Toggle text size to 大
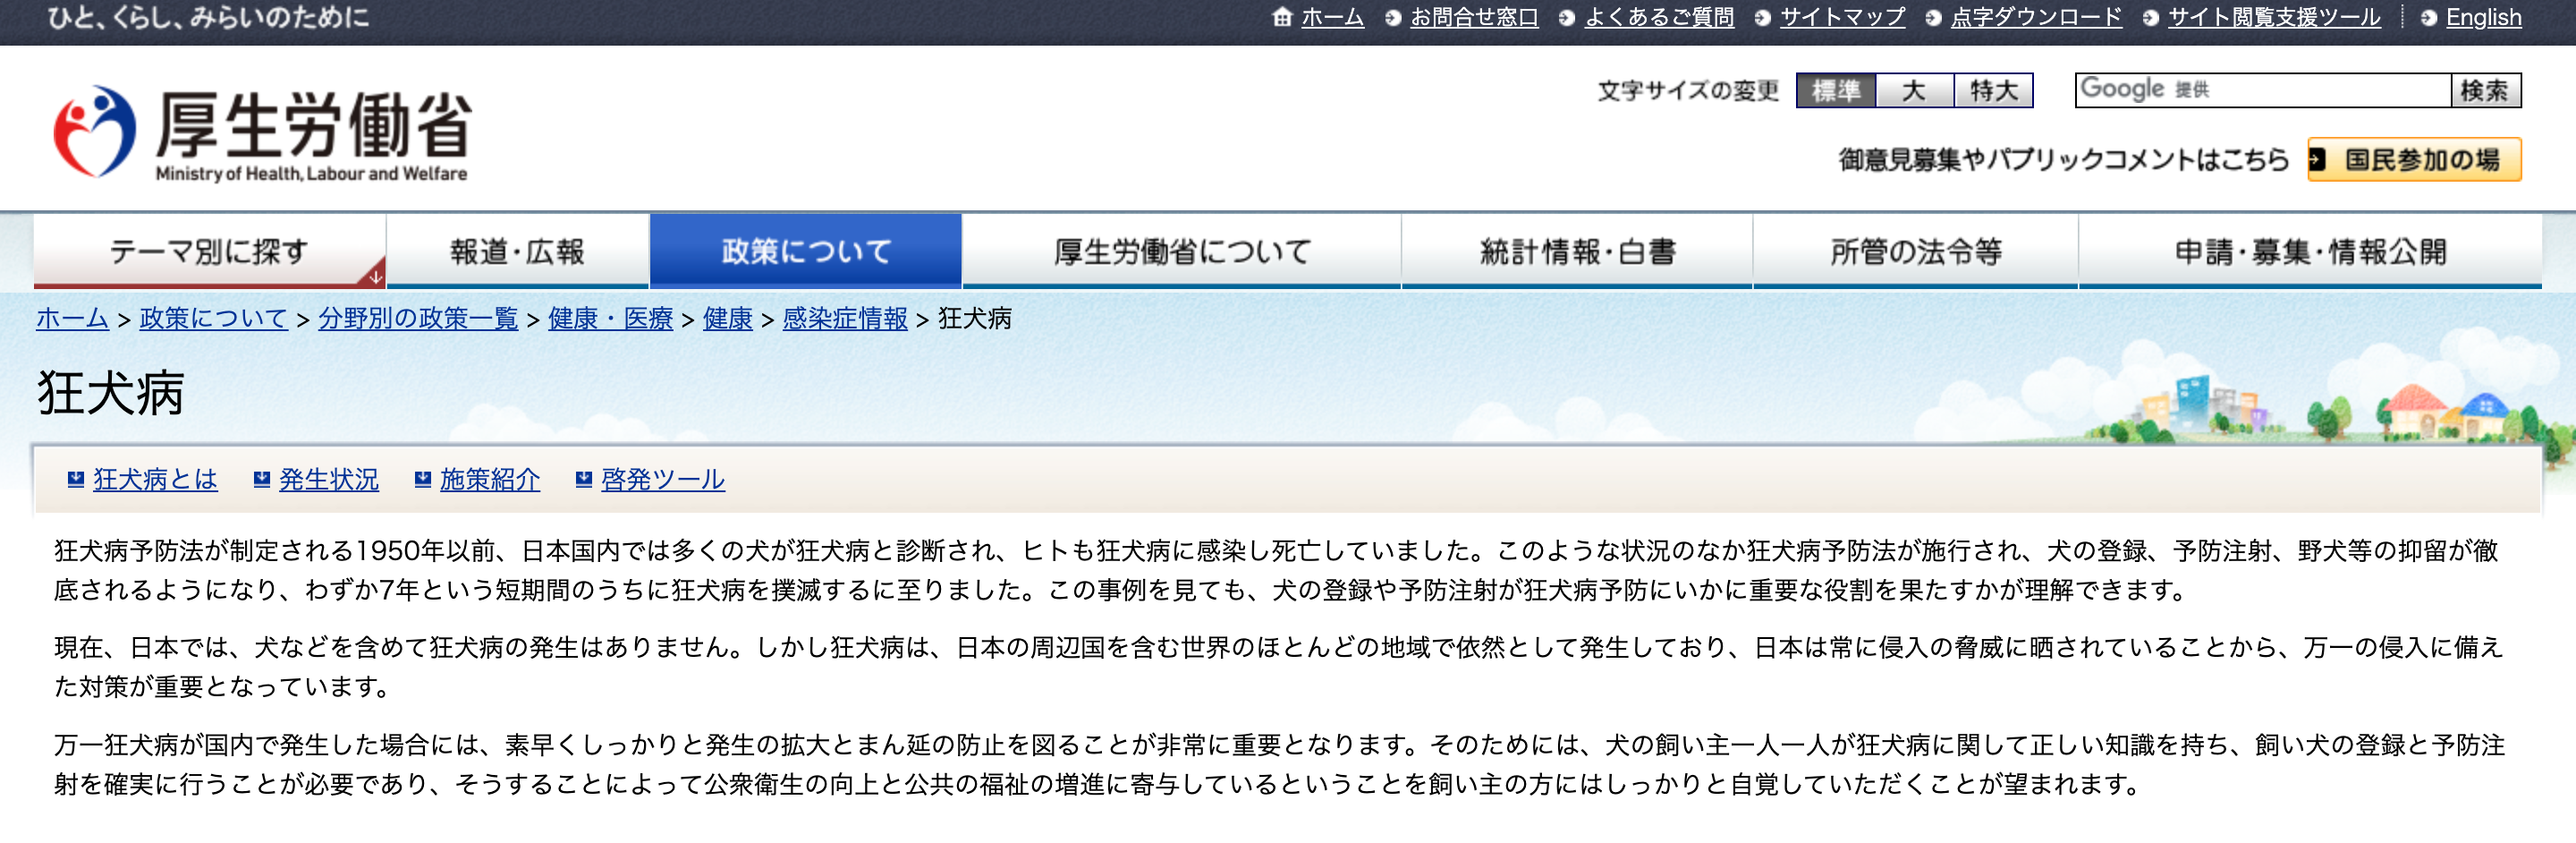Image resolution: width=2576 pixels, height=843 pixels. (1915, 90)
